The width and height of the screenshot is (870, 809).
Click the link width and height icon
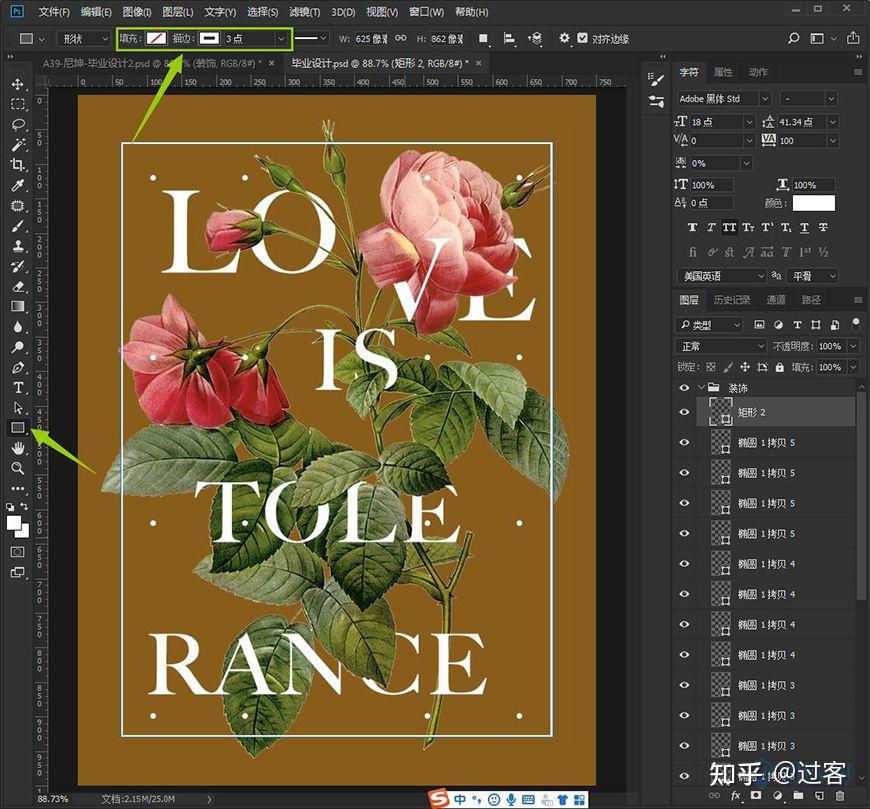click(401, 38)
